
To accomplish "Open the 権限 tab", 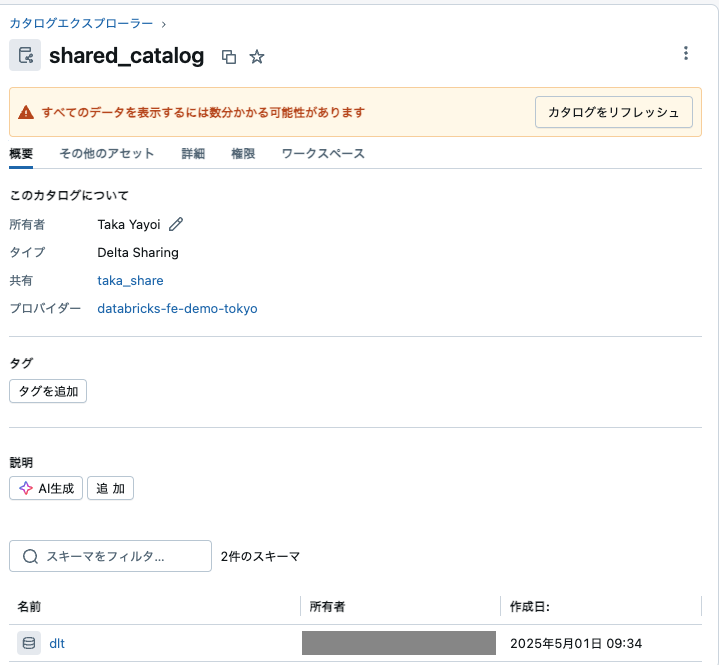I will click(x=243, y=154).
